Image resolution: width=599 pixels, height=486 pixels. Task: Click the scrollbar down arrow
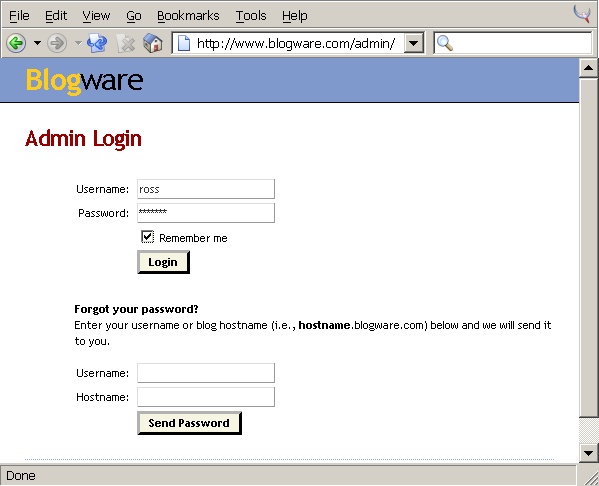pos(589,454)
